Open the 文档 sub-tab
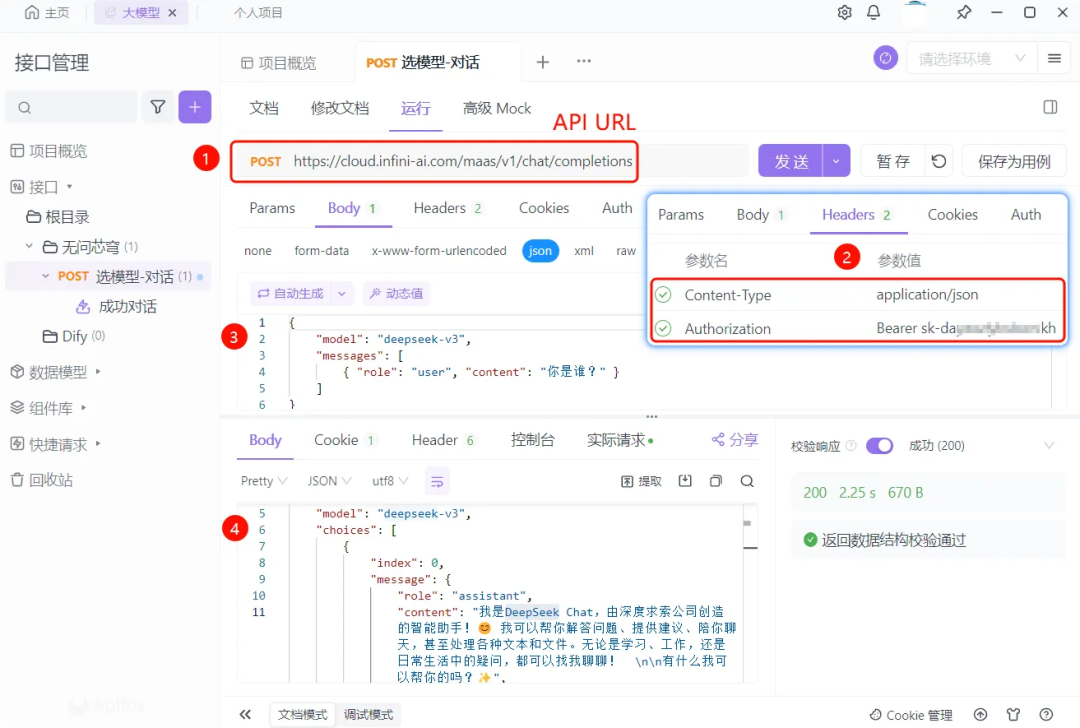This screenshot has width=1080, height=728. pyautogui.click(x=264, y=108)
